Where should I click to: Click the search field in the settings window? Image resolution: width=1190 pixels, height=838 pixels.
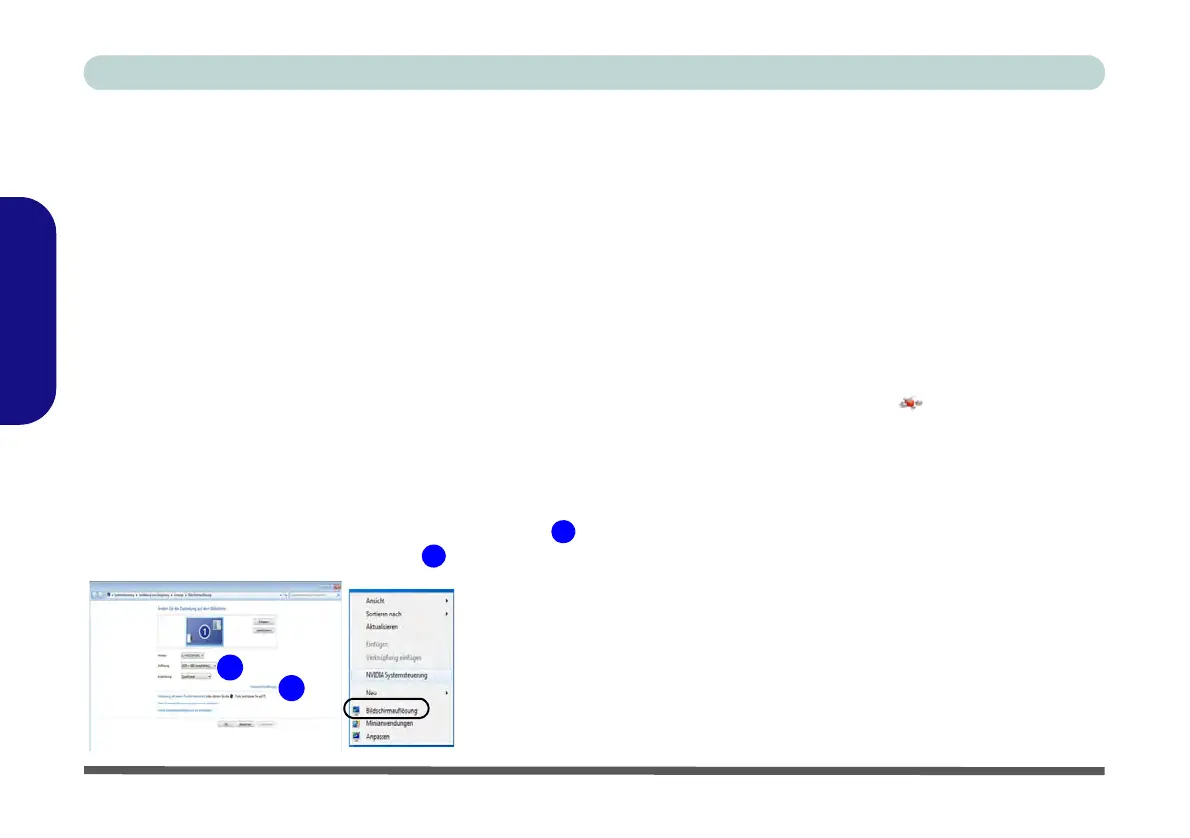pos(315,595)
